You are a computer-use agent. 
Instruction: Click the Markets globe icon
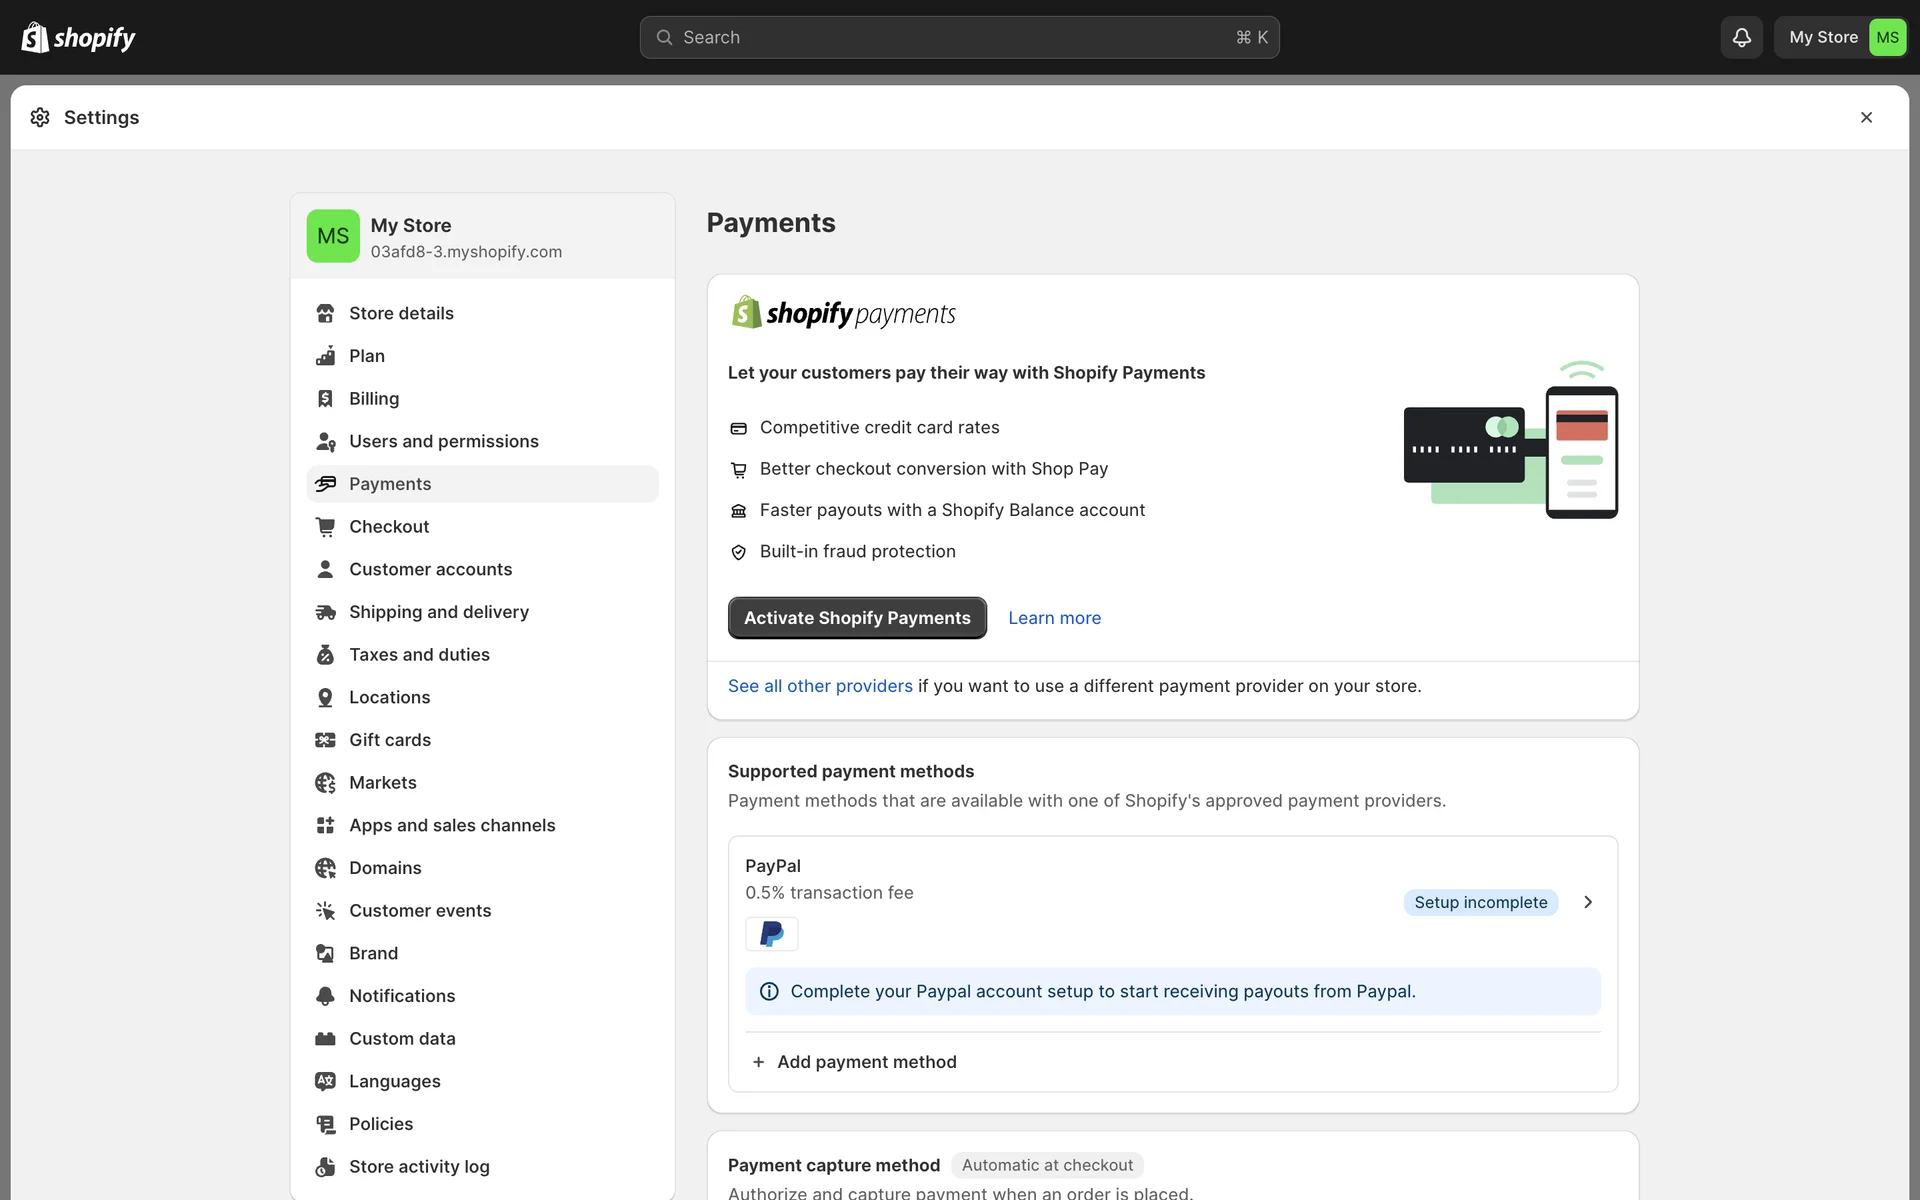325,783
